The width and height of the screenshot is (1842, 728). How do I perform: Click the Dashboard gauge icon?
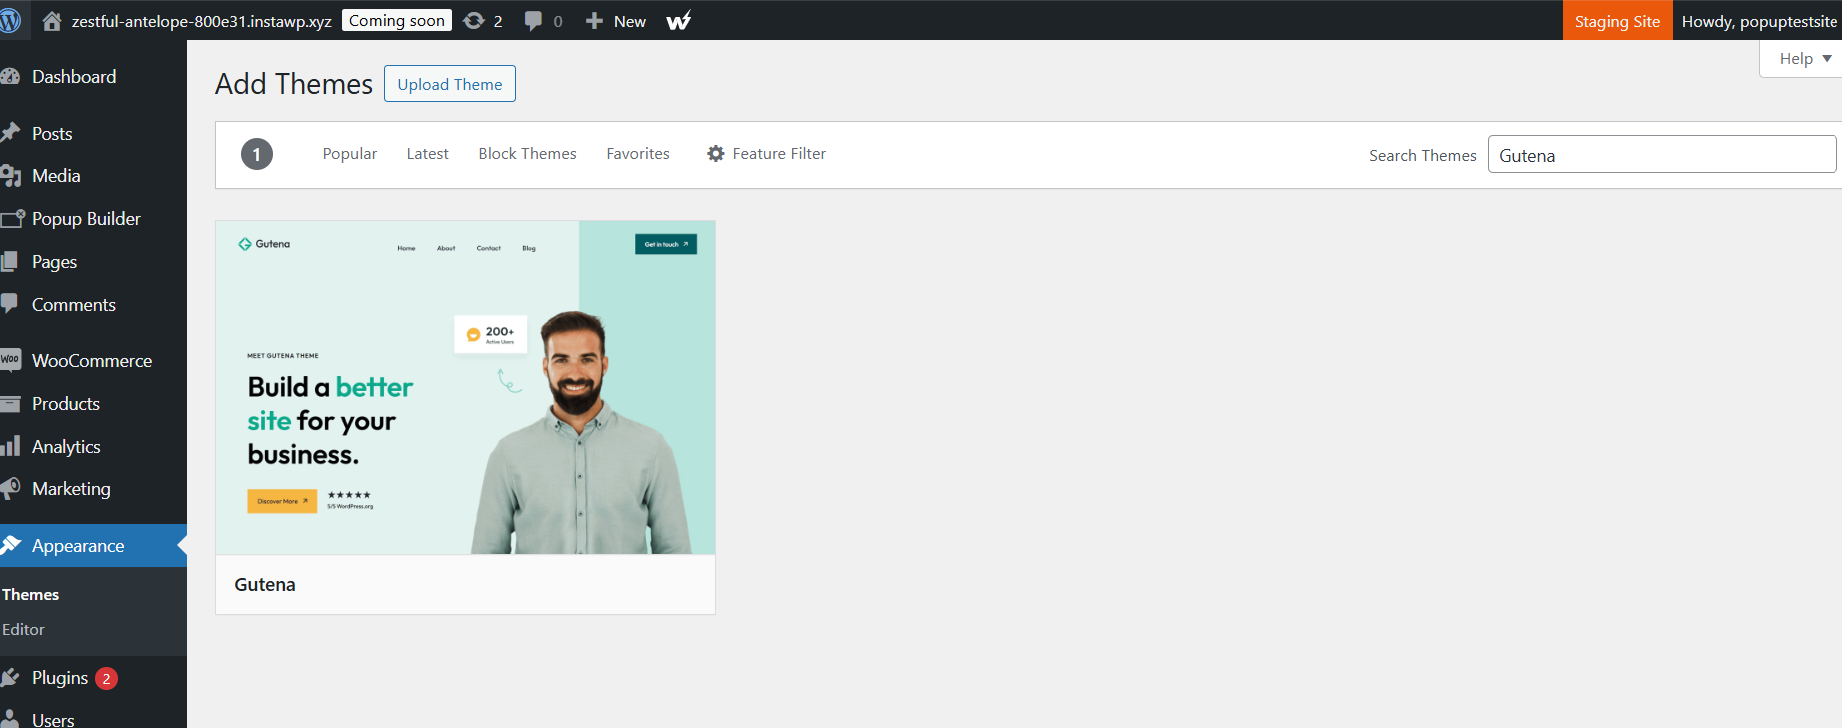(10, 77)
